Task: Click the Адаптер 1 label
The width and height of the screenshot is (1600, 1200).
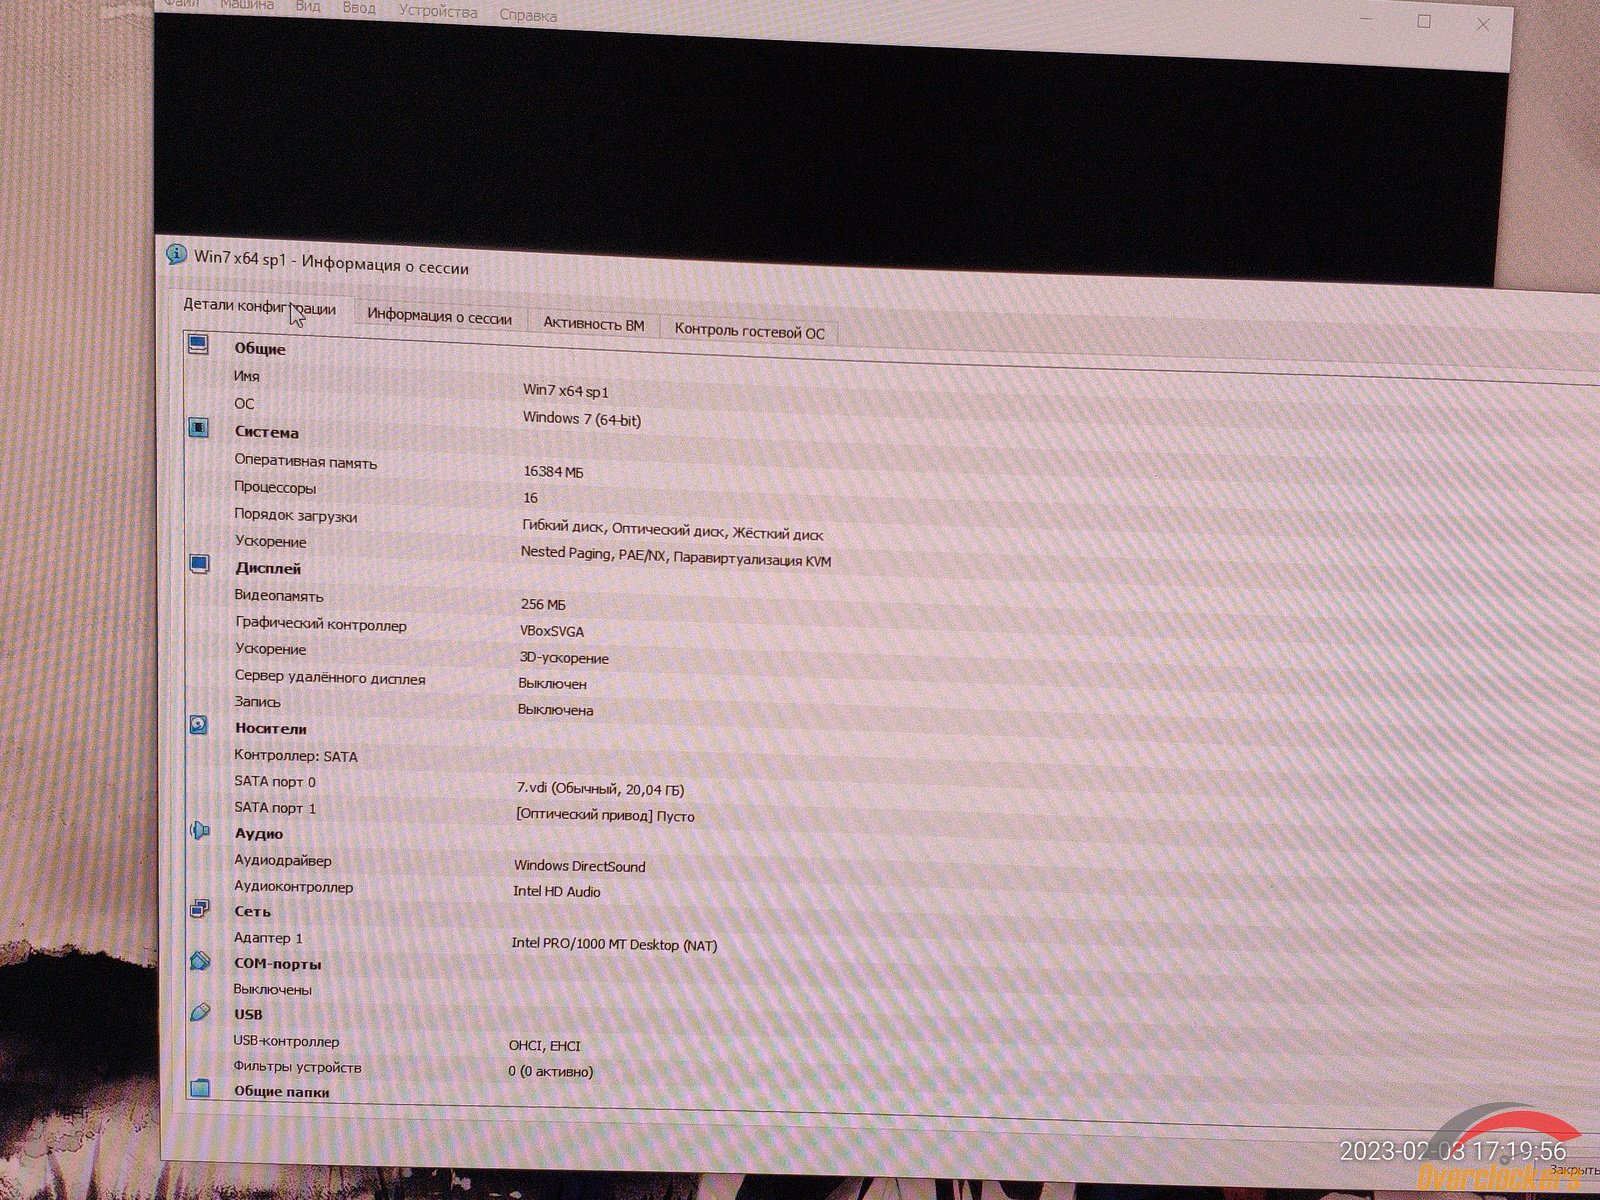Action: [x=268, y=938]
